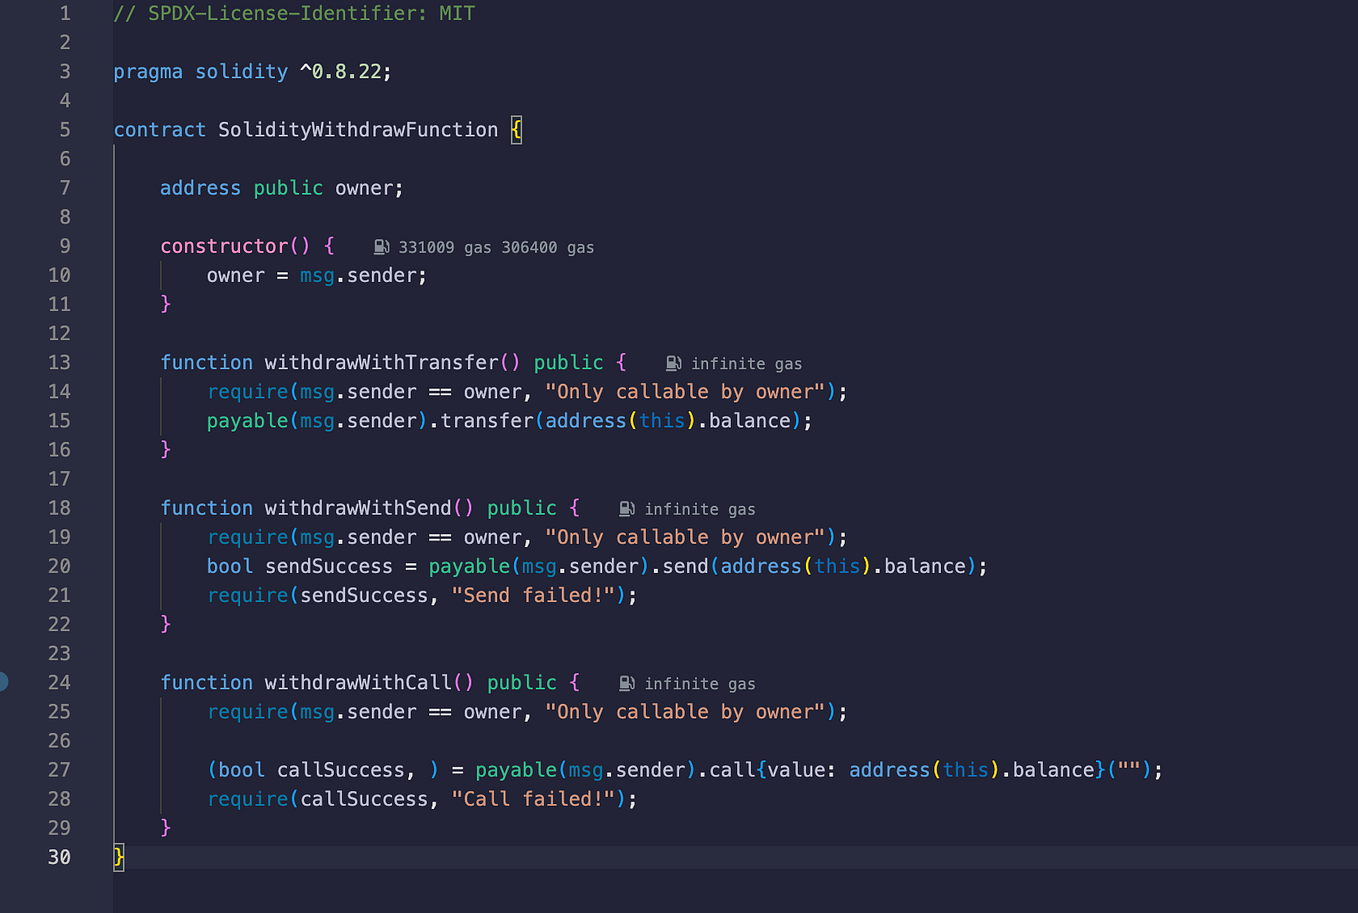Select the contract name SolidityWithdrawFunction
The height and width of the screenshot is (913, 1358).
pos(357,129)
